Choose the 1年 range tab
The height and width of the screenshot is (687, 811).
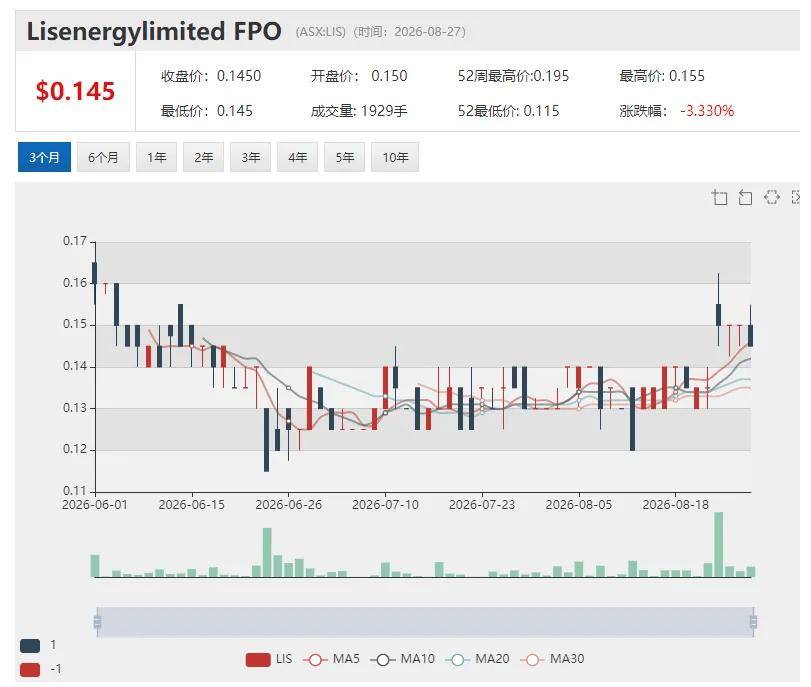coord(156,157)
